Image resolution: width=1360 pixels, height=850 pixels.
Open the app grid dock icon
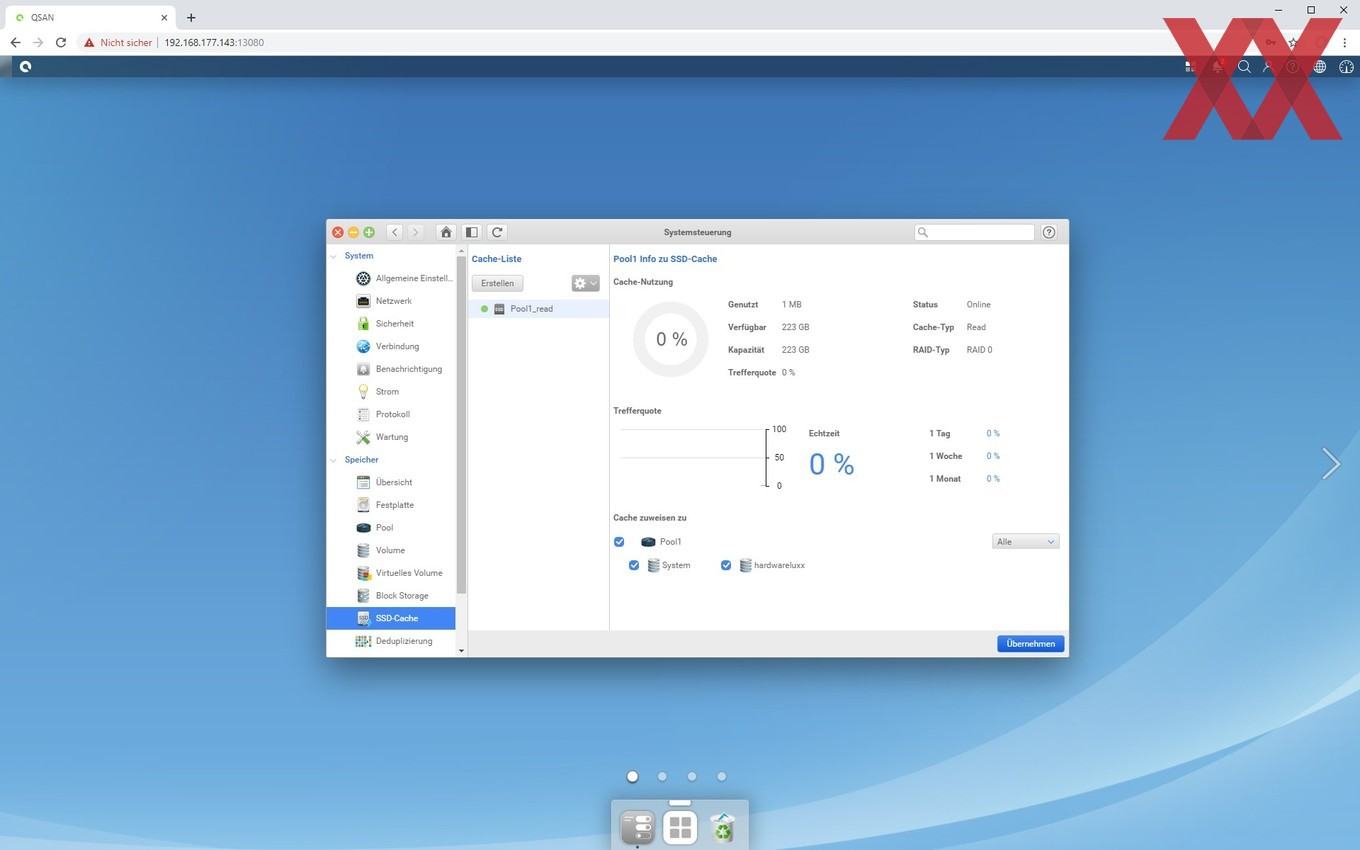tap(680, 827)
